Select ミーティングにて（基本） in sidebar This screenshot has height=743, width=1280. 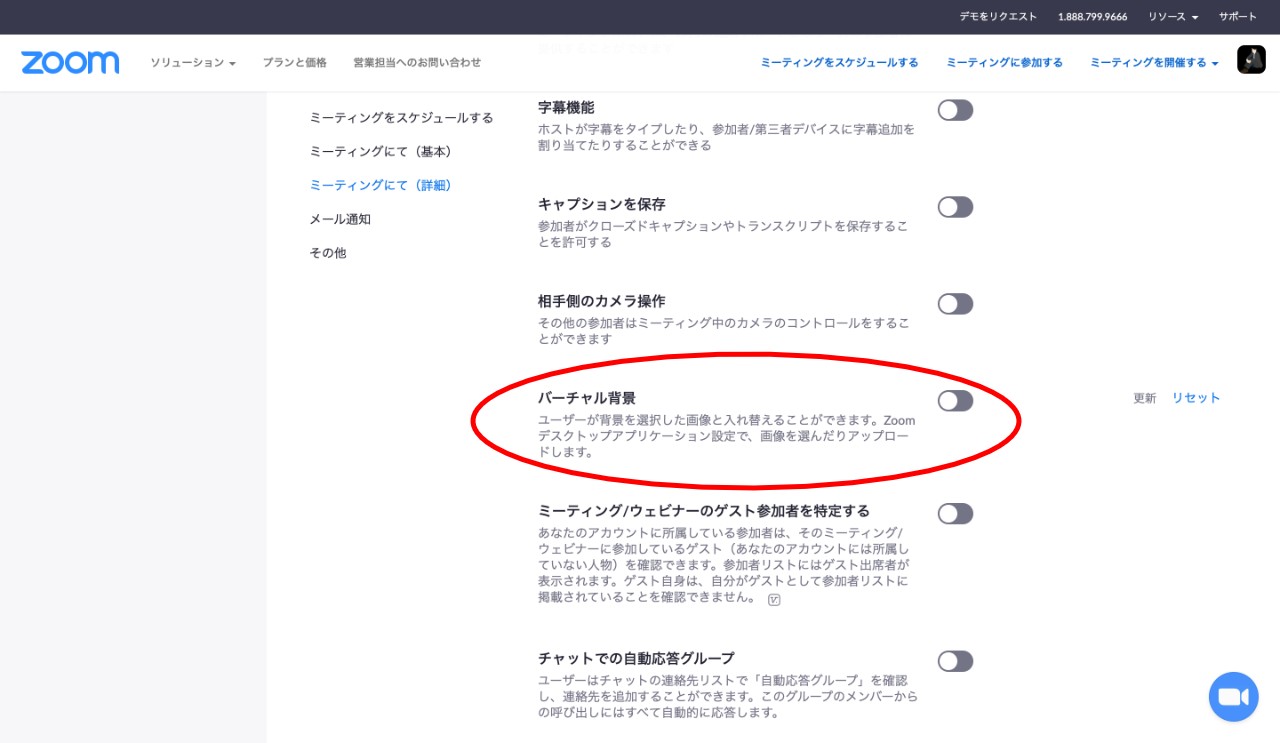point(381,151)
